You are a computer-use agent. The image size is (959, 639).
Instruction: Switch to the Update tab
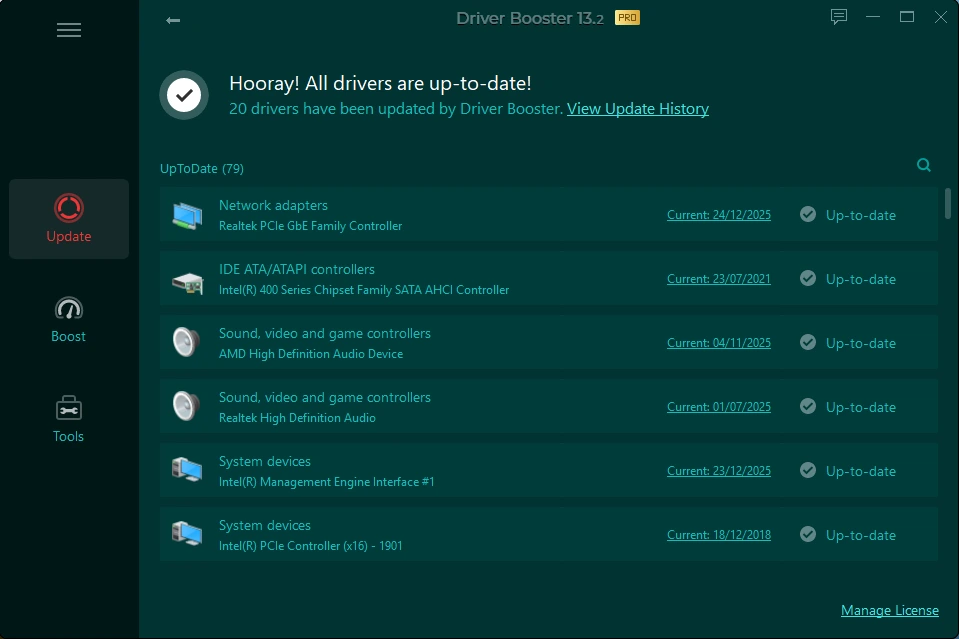click(69, 219)
